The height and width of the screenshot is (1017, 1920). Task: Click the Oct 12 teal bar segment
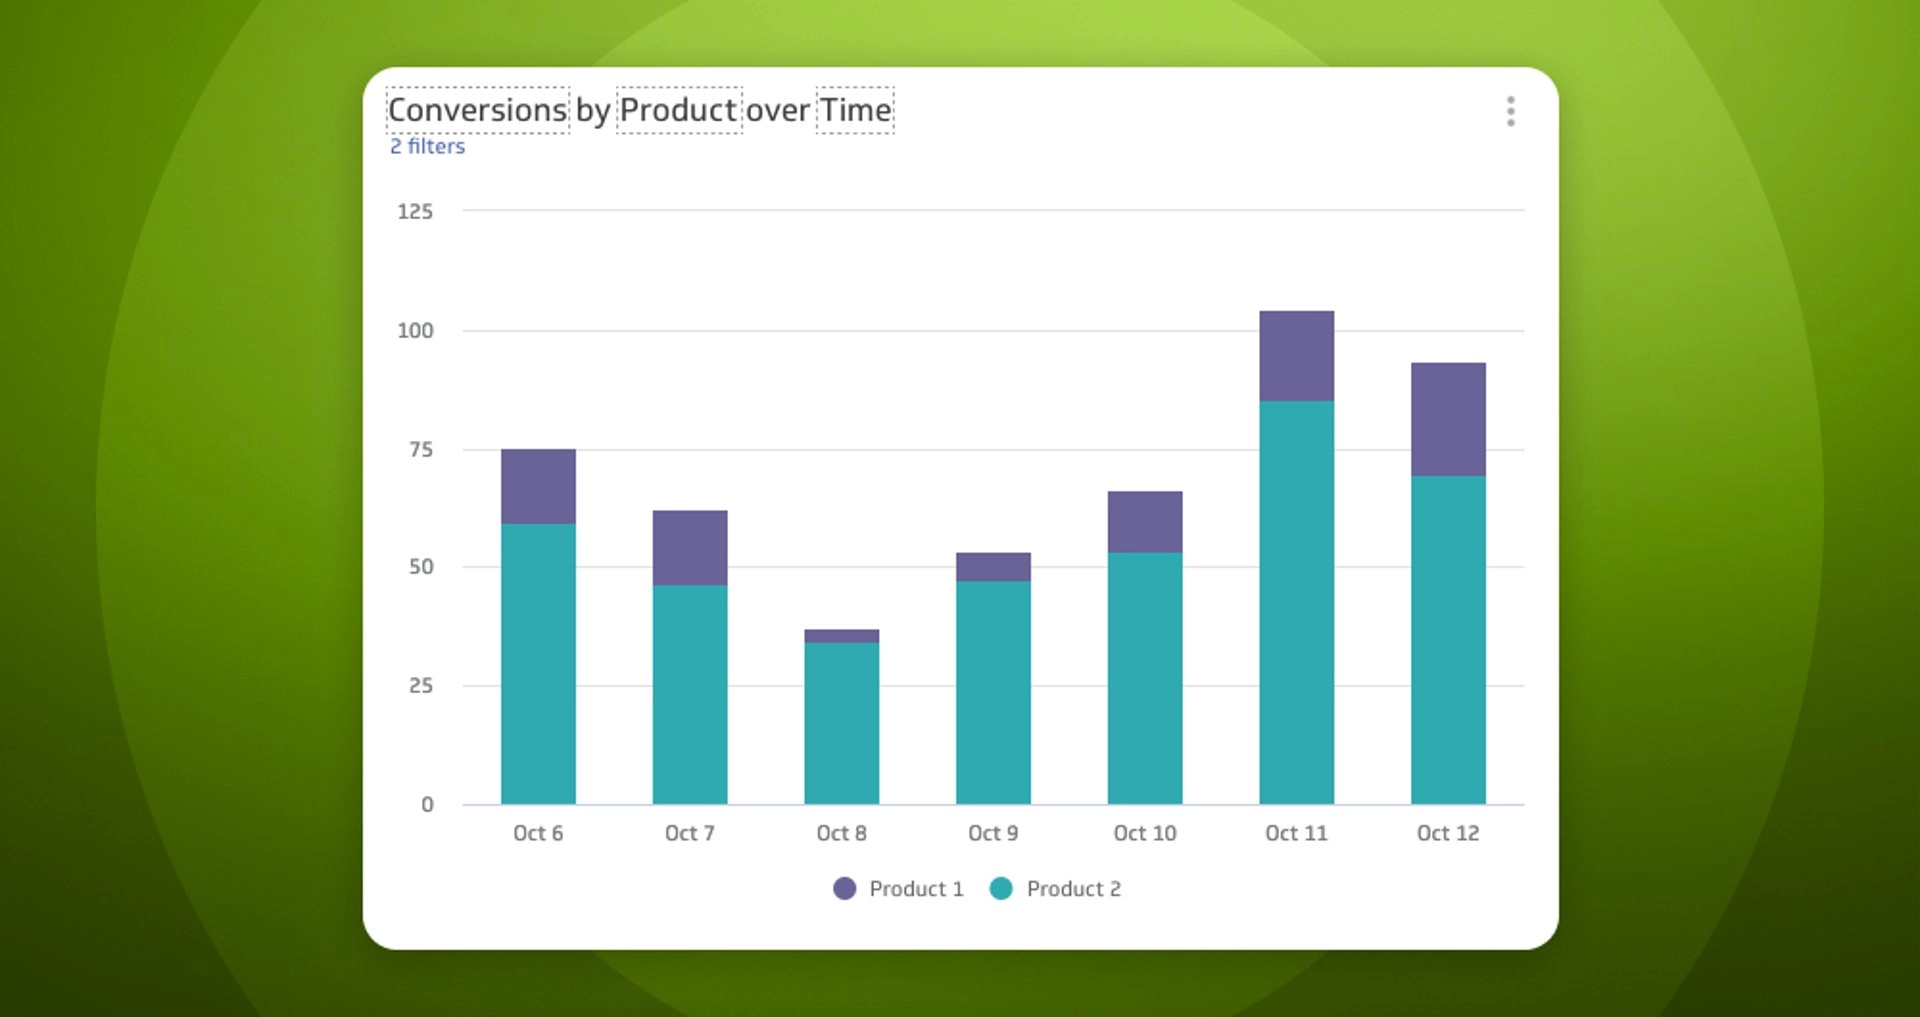pos(1448,640)
